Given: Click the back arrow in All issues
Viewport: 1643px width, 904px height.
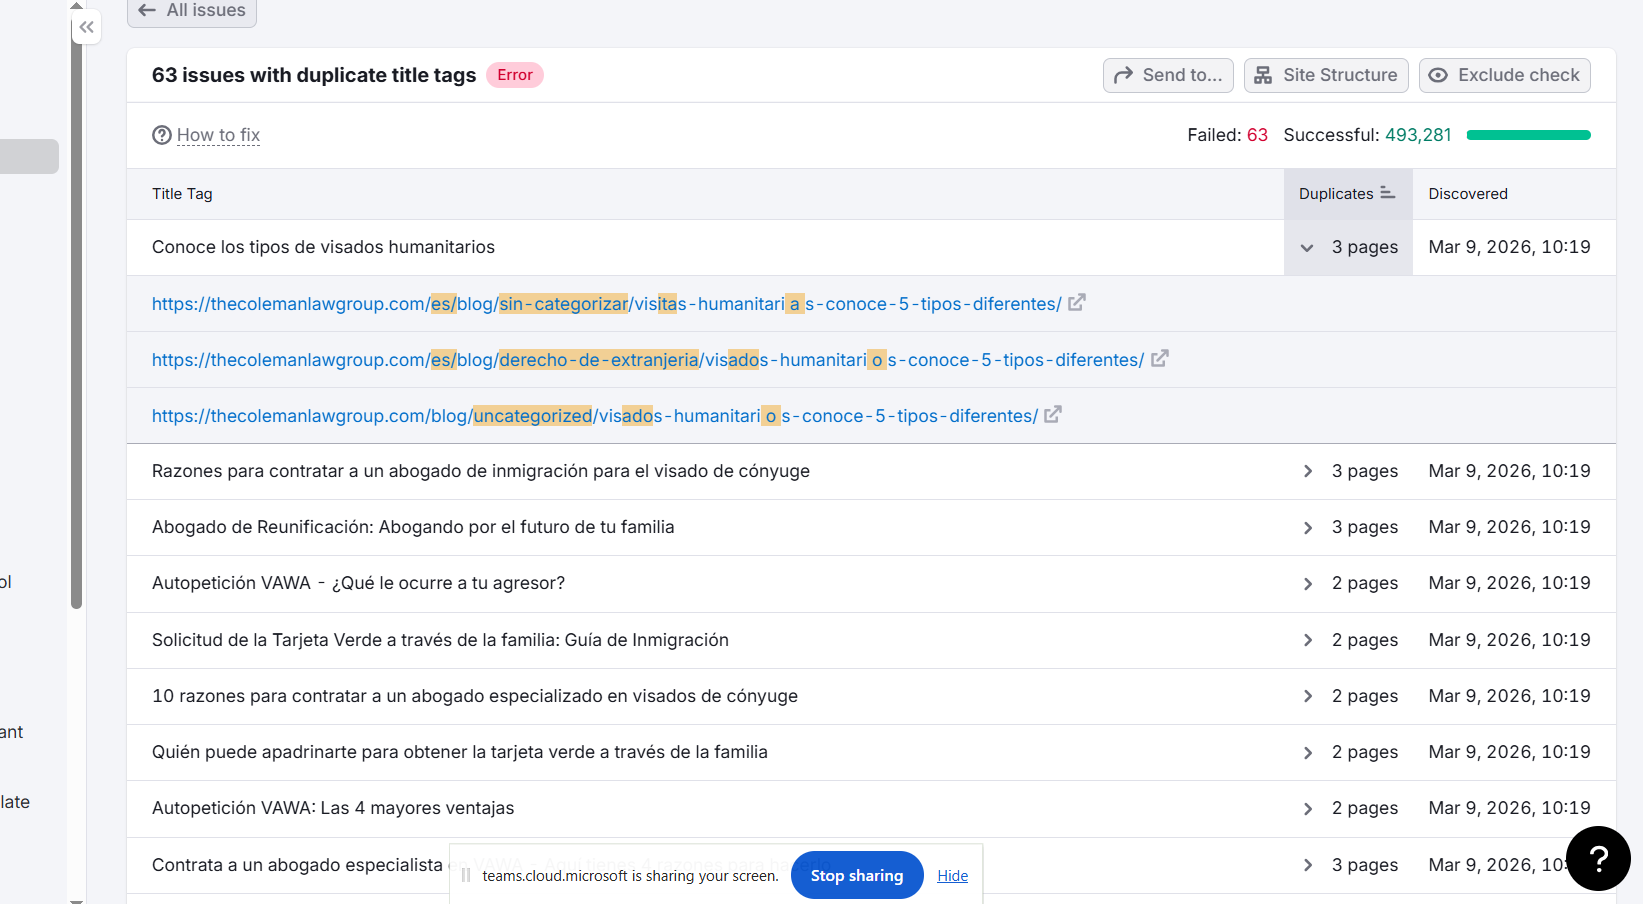Looking at the screenshot, I should pyautogui.click(x=148, y=10).
